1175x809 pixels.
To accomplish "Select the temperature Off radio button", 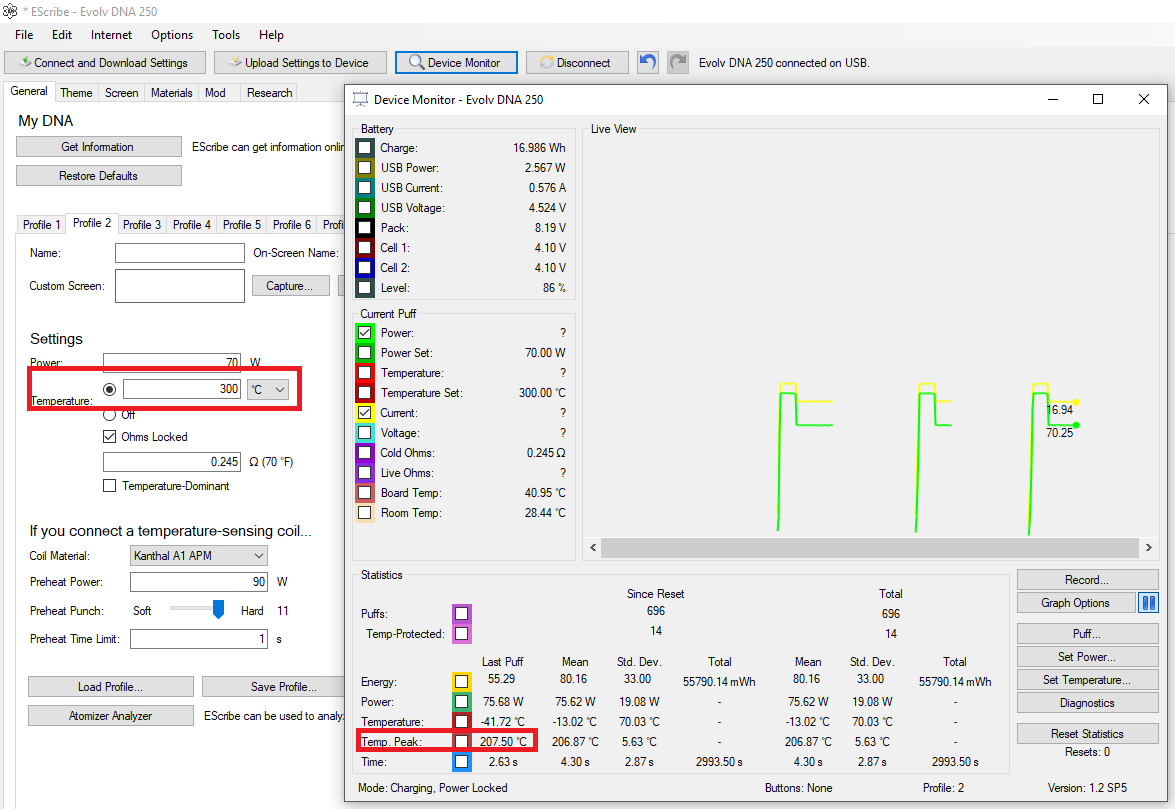I will tap(109, 414).
